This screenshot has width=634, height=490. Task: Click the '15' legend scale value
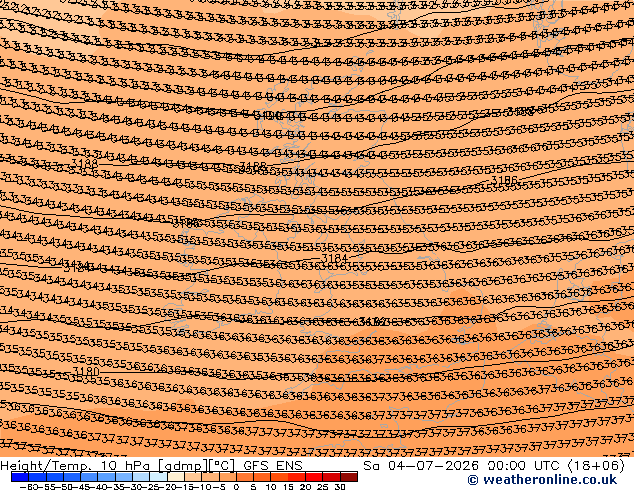288,487
